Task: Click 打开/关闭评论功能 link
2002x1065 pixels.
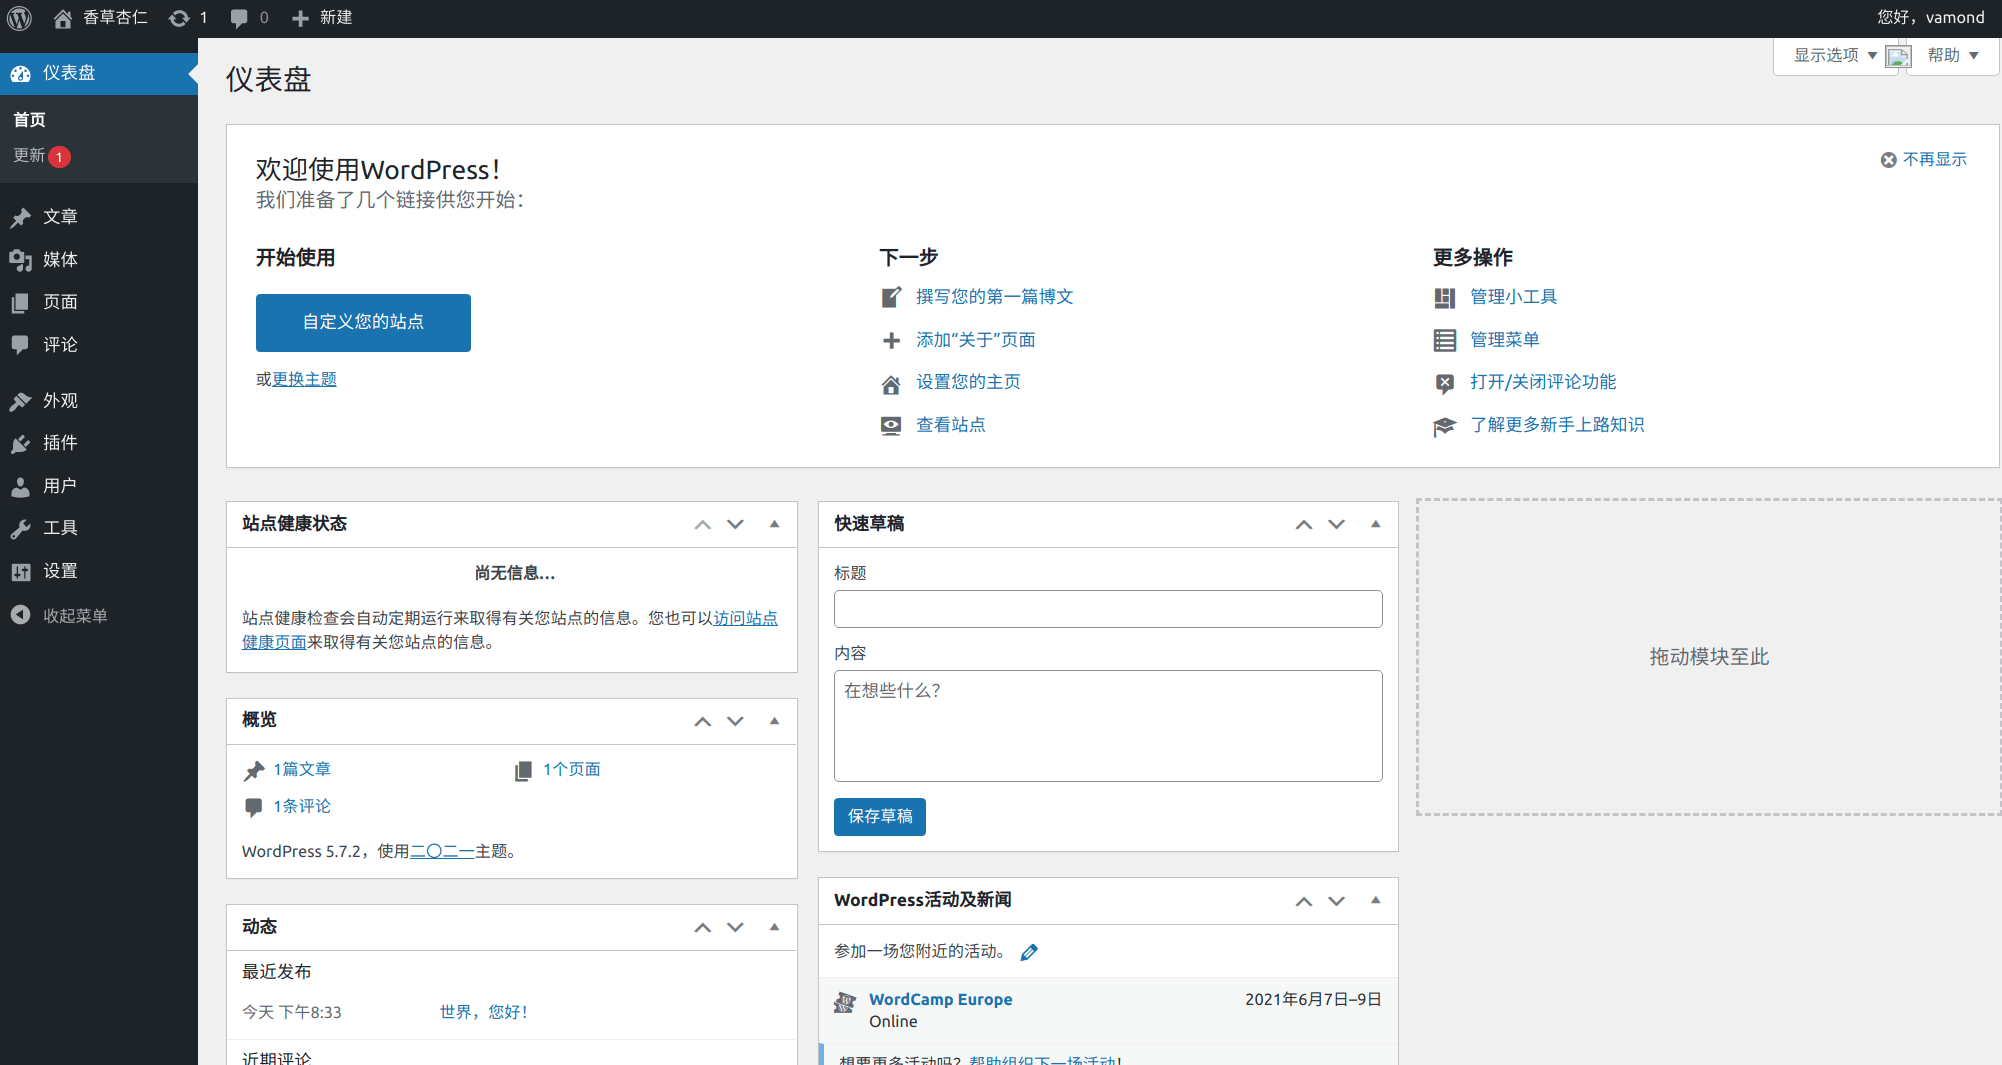Action: 1542,382
